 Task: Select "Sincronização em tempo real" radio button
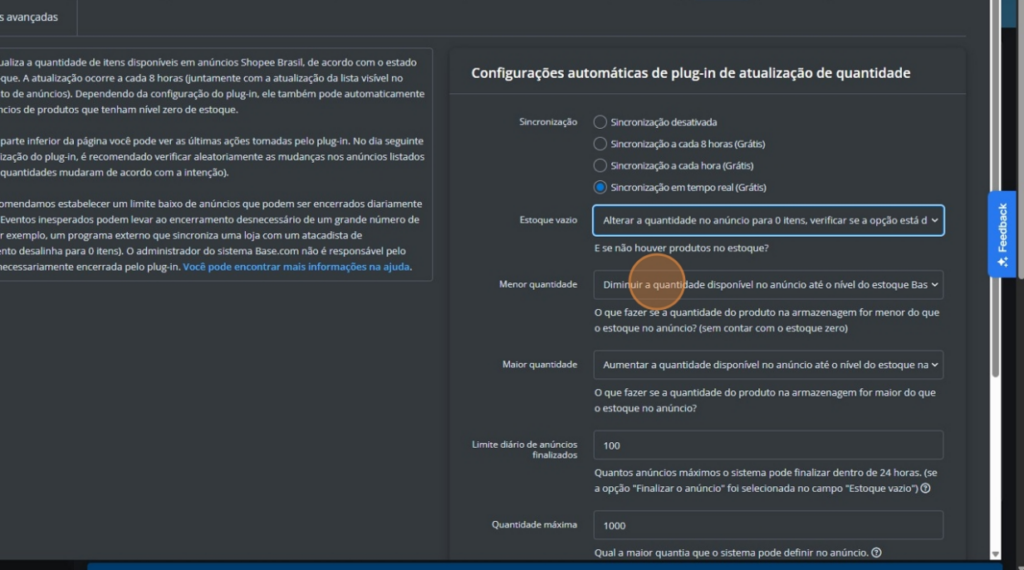pos(600,187)
